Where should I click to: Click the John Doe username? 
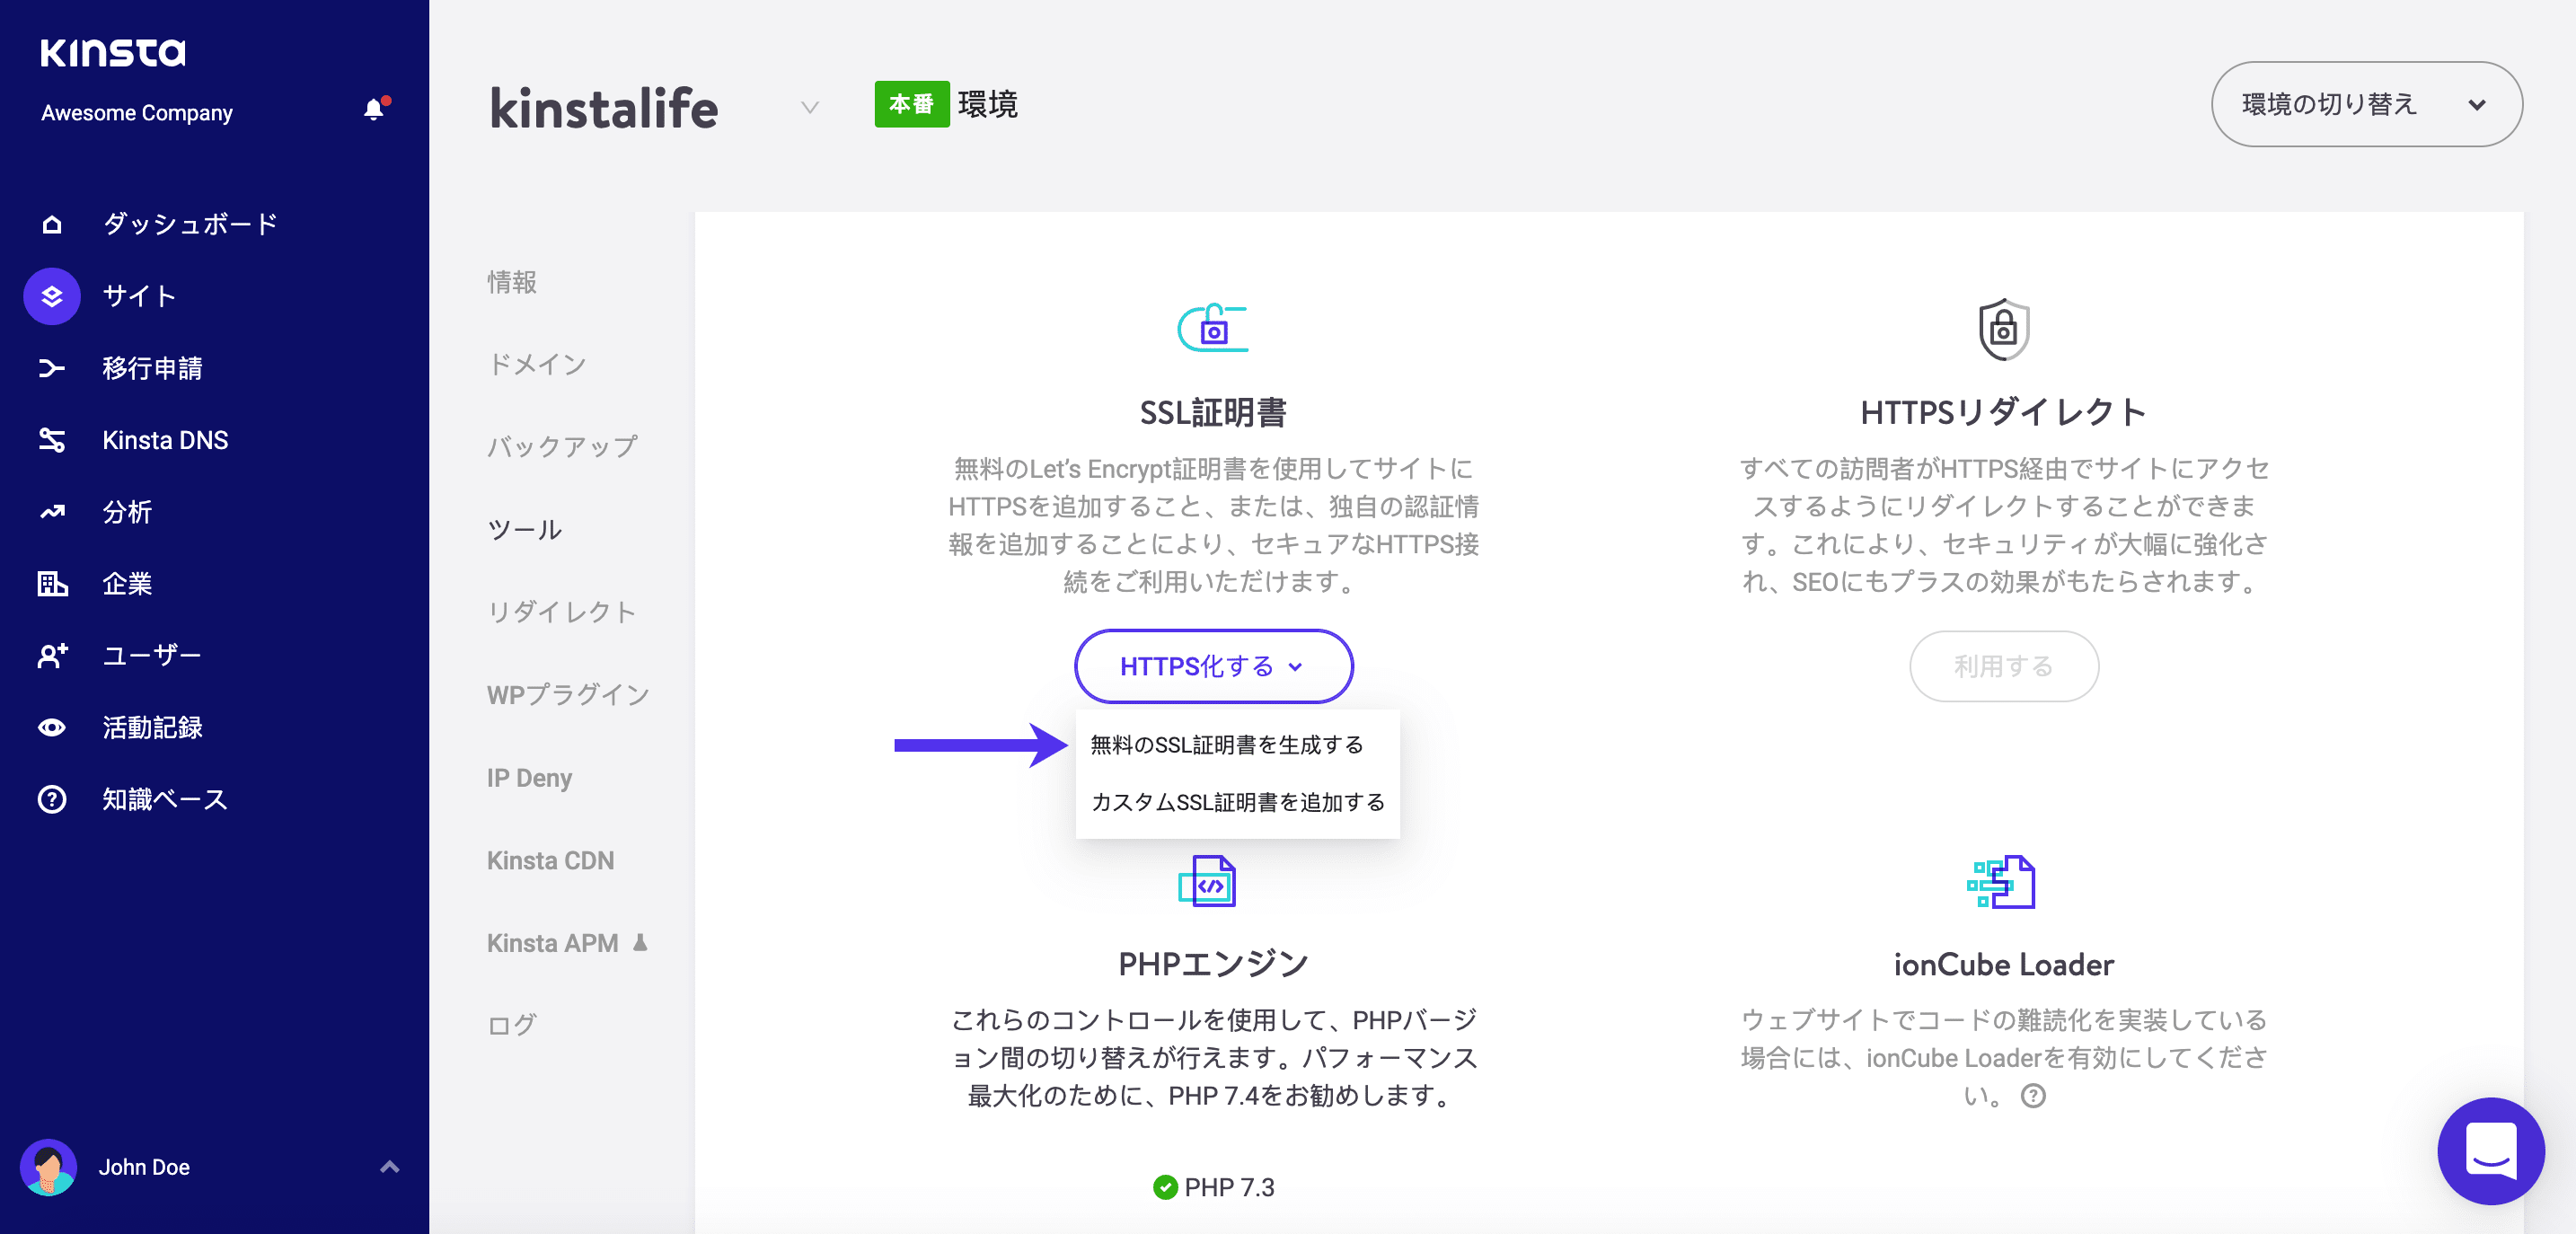tap(144, 1167)
